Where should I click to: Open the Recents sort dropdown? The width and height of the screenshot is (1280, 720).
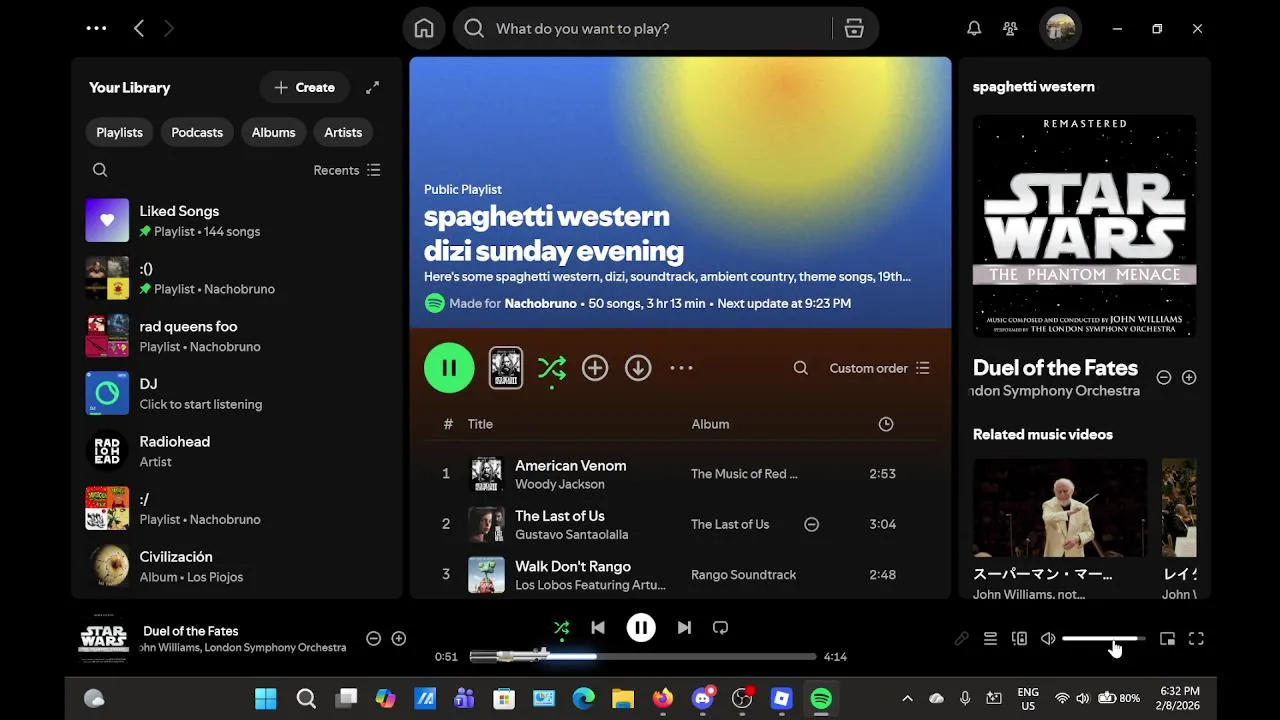(x=347, y=170)
